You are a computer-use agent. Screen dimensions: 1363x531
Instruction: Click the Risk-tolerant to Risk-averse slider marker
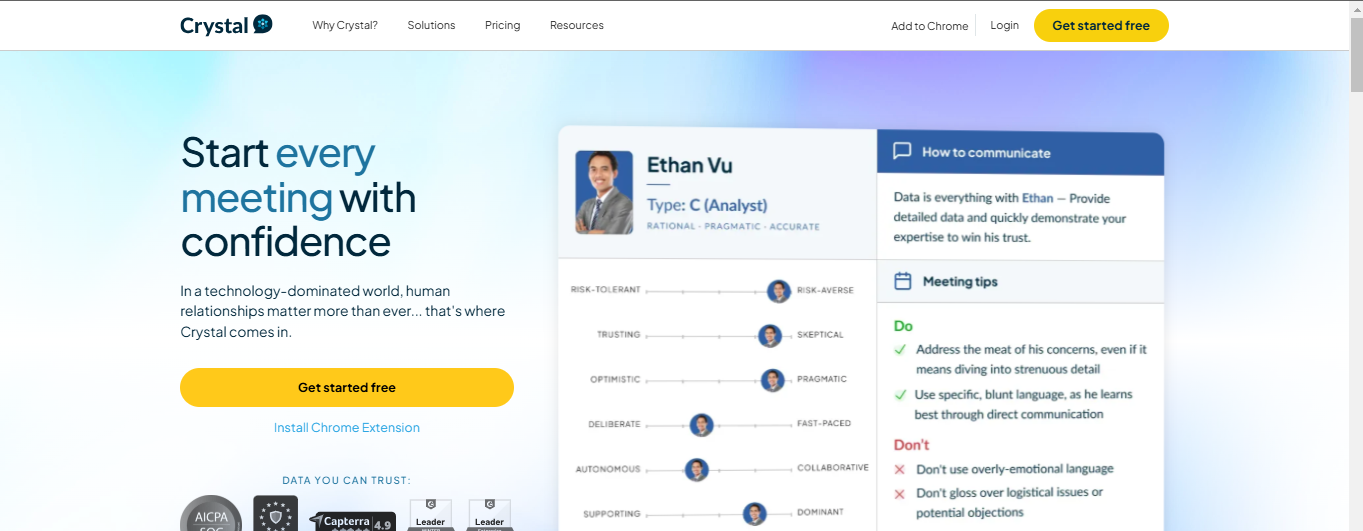click(779, 291)
